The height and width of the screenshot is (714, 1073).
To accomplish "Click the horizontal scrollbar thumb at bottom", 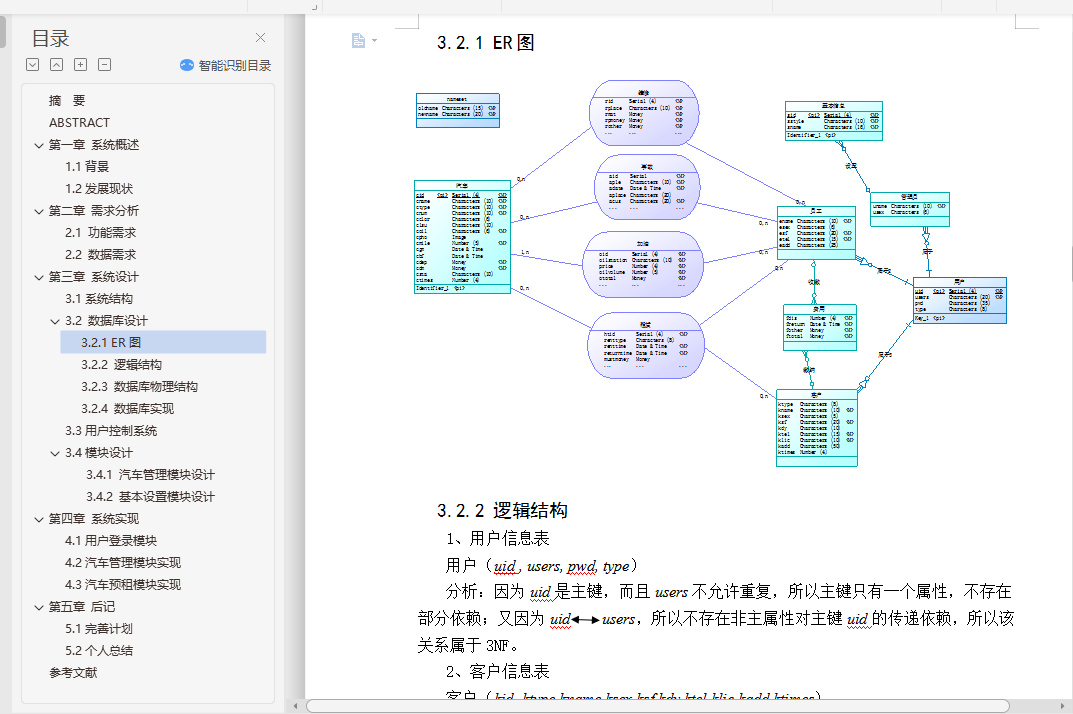I will tap(658, 706).
